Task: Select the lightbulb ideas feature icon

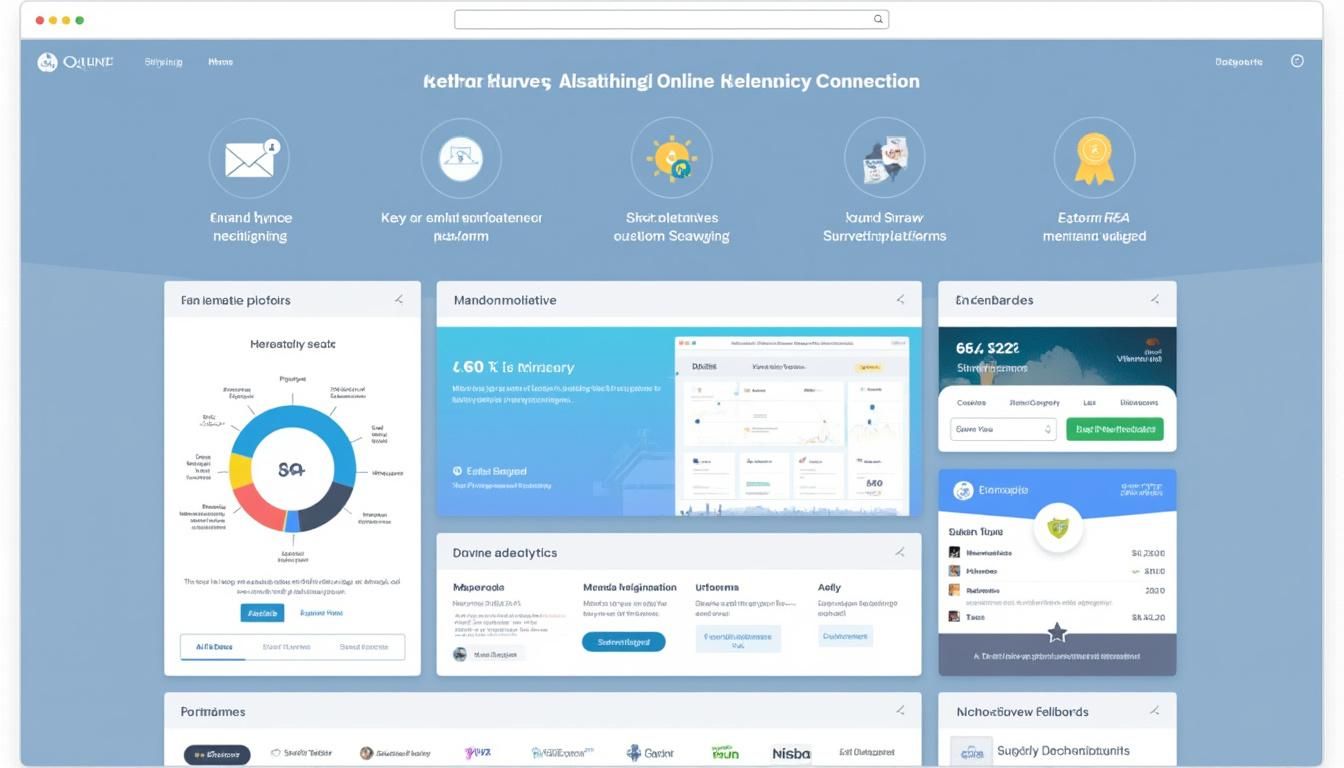Action: [673, 158]
